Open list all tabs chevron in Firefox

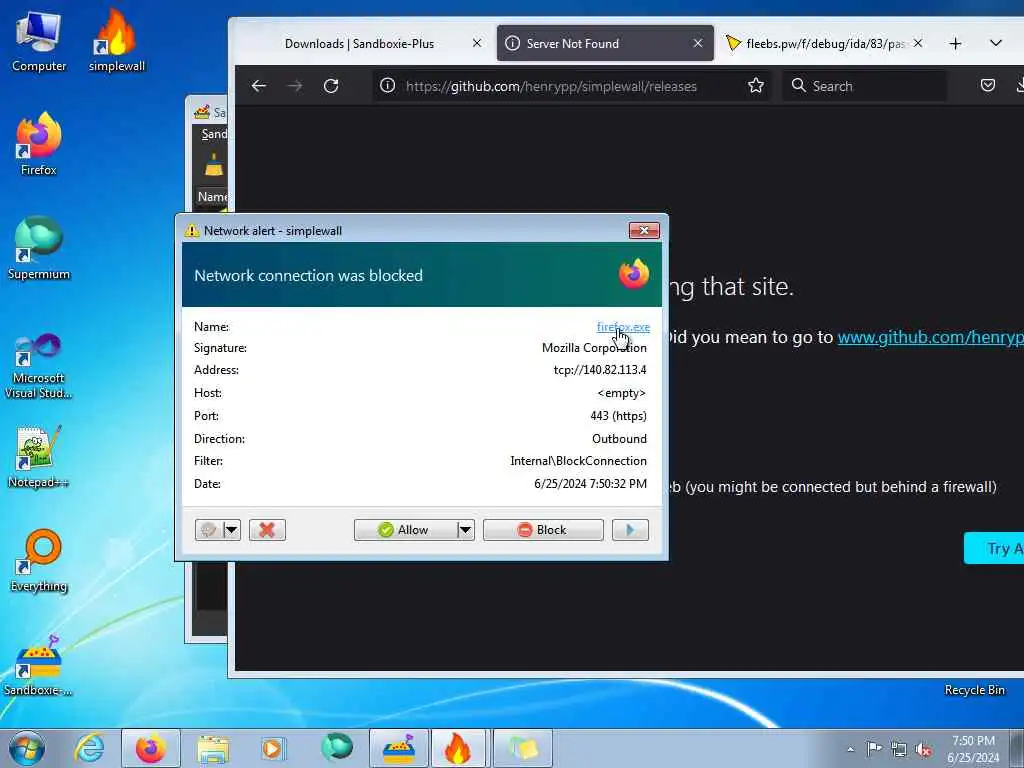995,43
